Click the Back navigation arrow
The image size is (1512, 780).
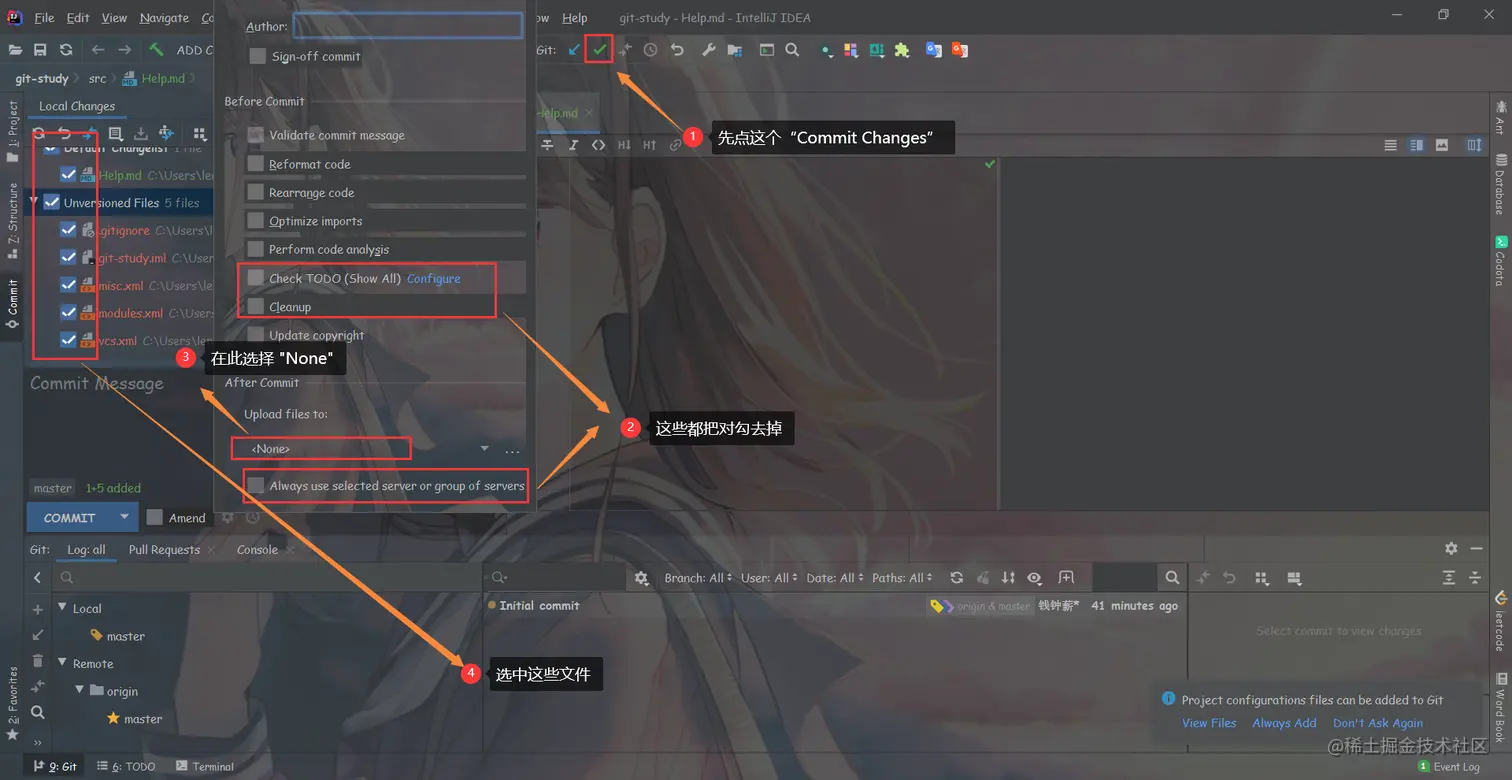(97, 49)
